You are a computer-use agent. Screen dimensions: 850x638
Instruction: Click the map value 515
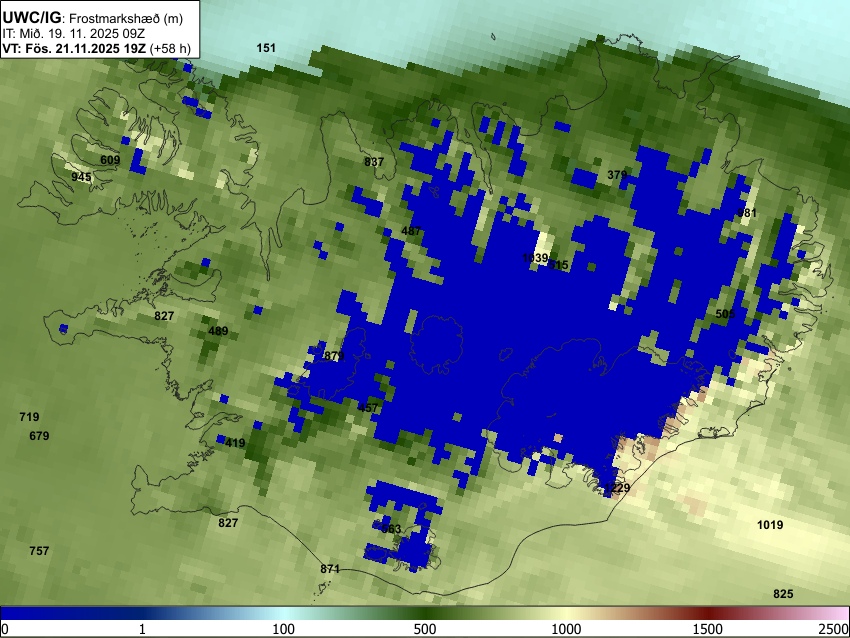559,265
